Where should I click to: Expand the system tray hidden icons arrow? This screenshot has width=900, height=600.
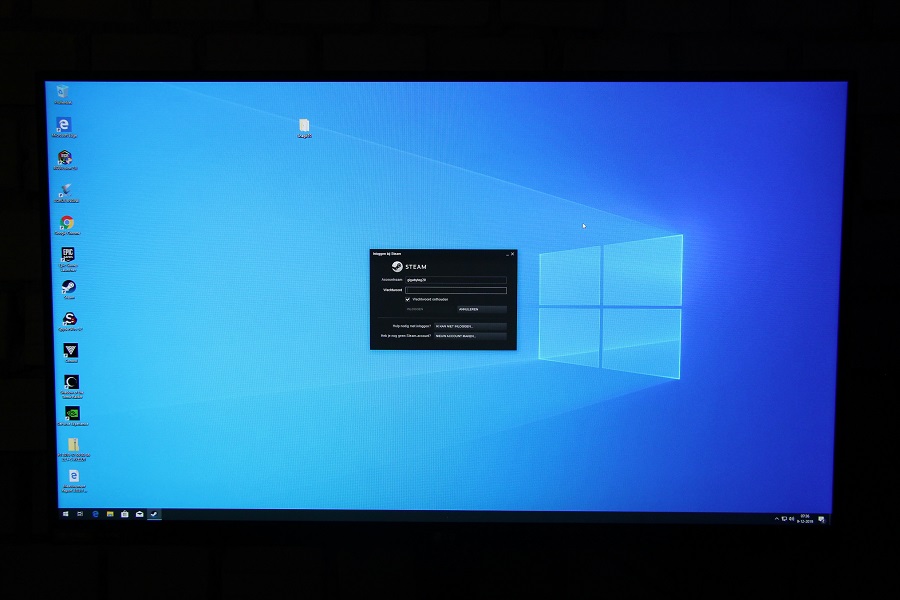pyautogui.click(x=777, y=519)
